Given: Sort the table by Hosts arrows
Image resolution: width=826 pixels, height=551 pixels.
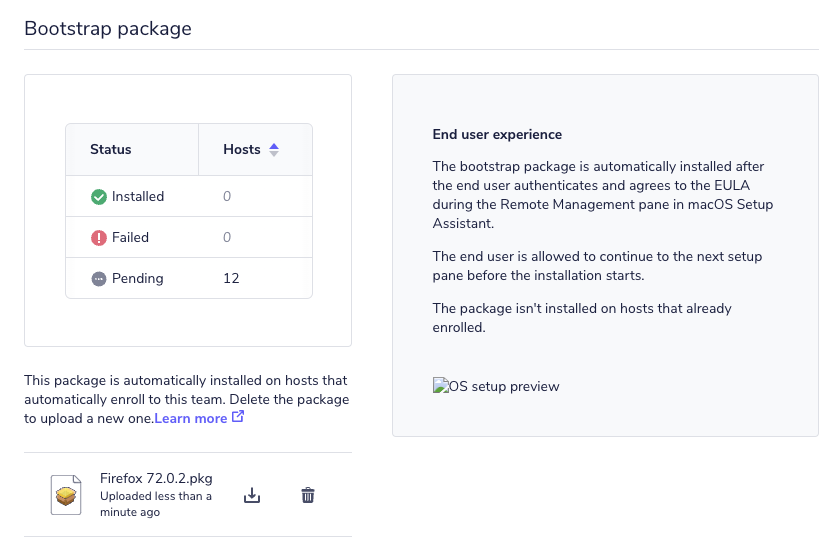Looking at the screenshot, I should [x=274, y=150].
